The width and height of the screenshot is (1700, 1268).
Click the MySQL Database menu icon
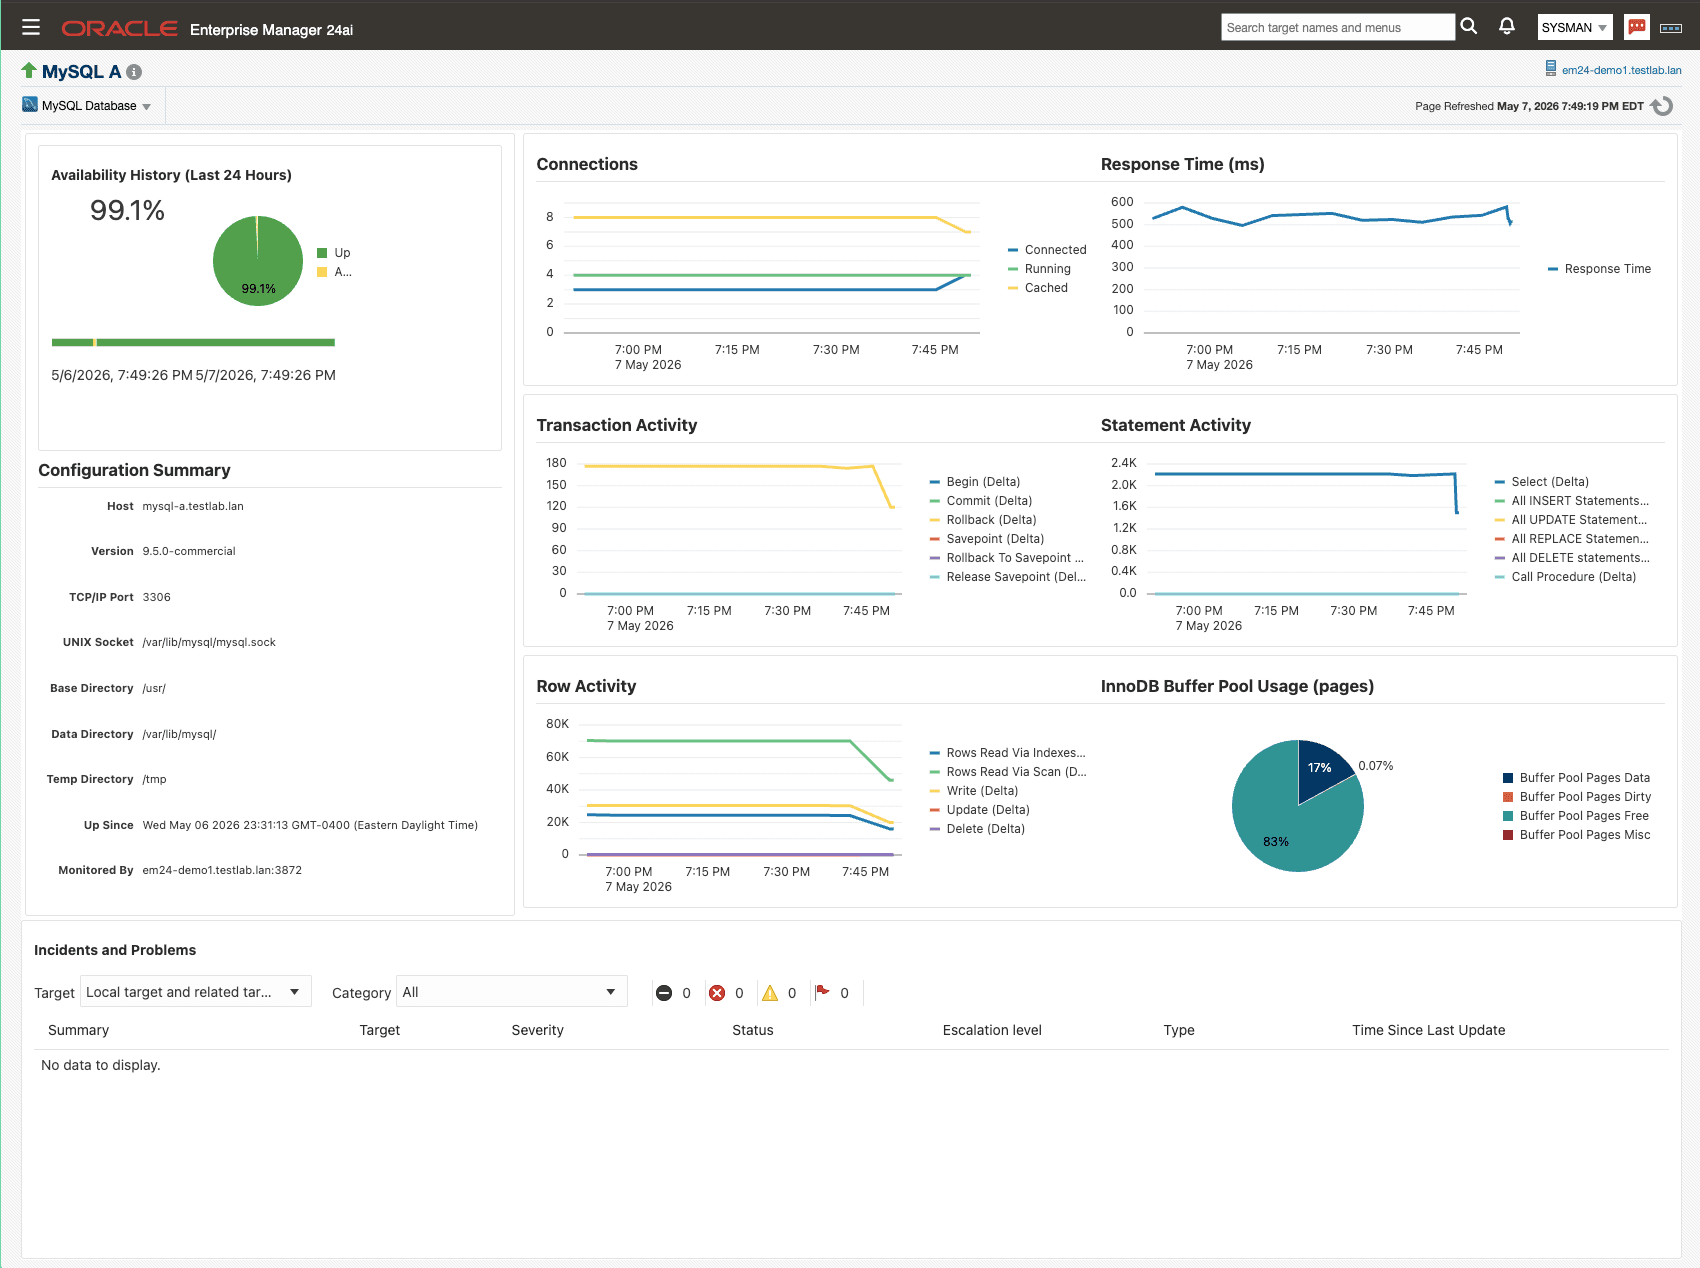click(30, 104)
